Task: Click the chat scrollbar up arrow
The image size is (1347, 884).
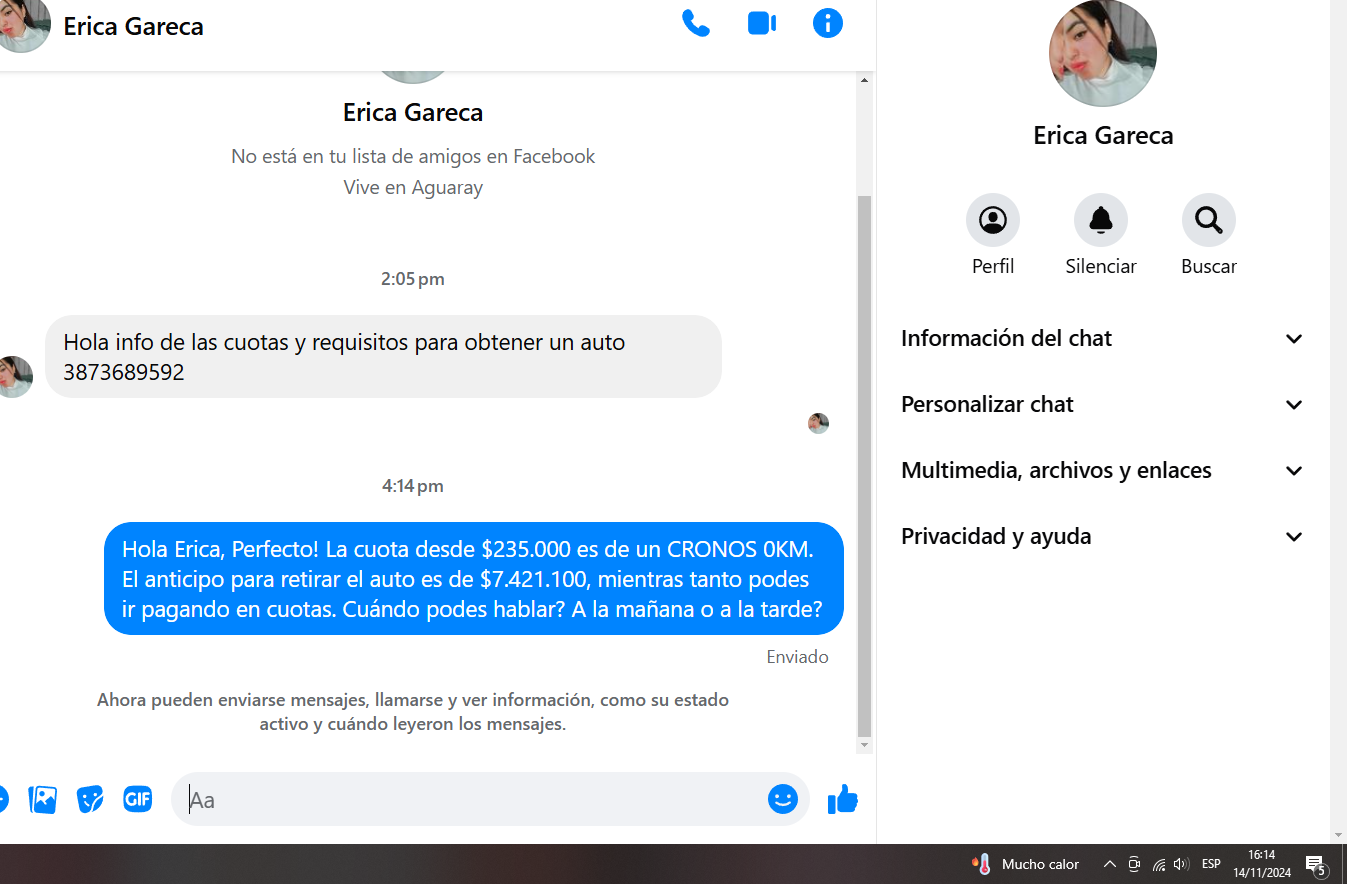Action: pos(865,80)
